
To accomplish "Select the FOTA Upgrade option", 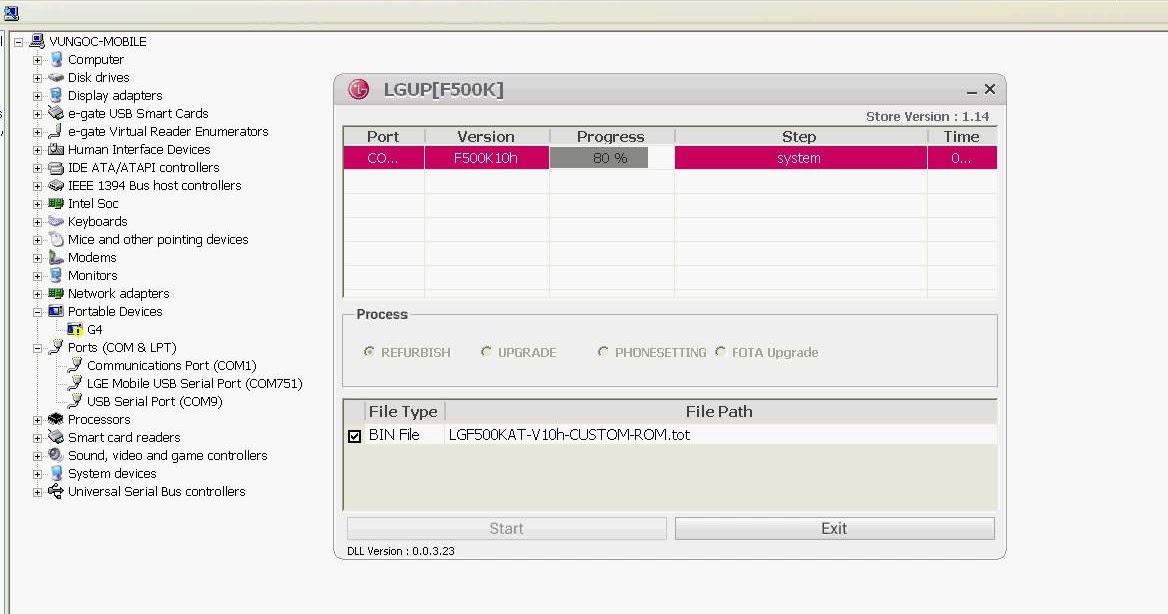I will point(720,352).
